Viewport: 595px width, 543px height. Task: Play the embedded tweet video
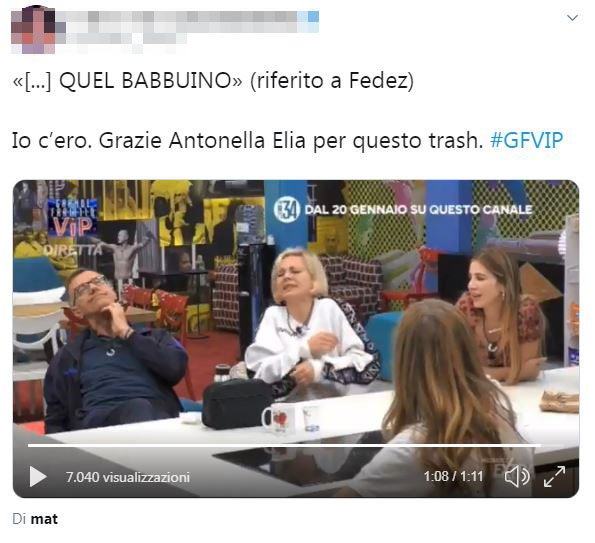(38, 476)
